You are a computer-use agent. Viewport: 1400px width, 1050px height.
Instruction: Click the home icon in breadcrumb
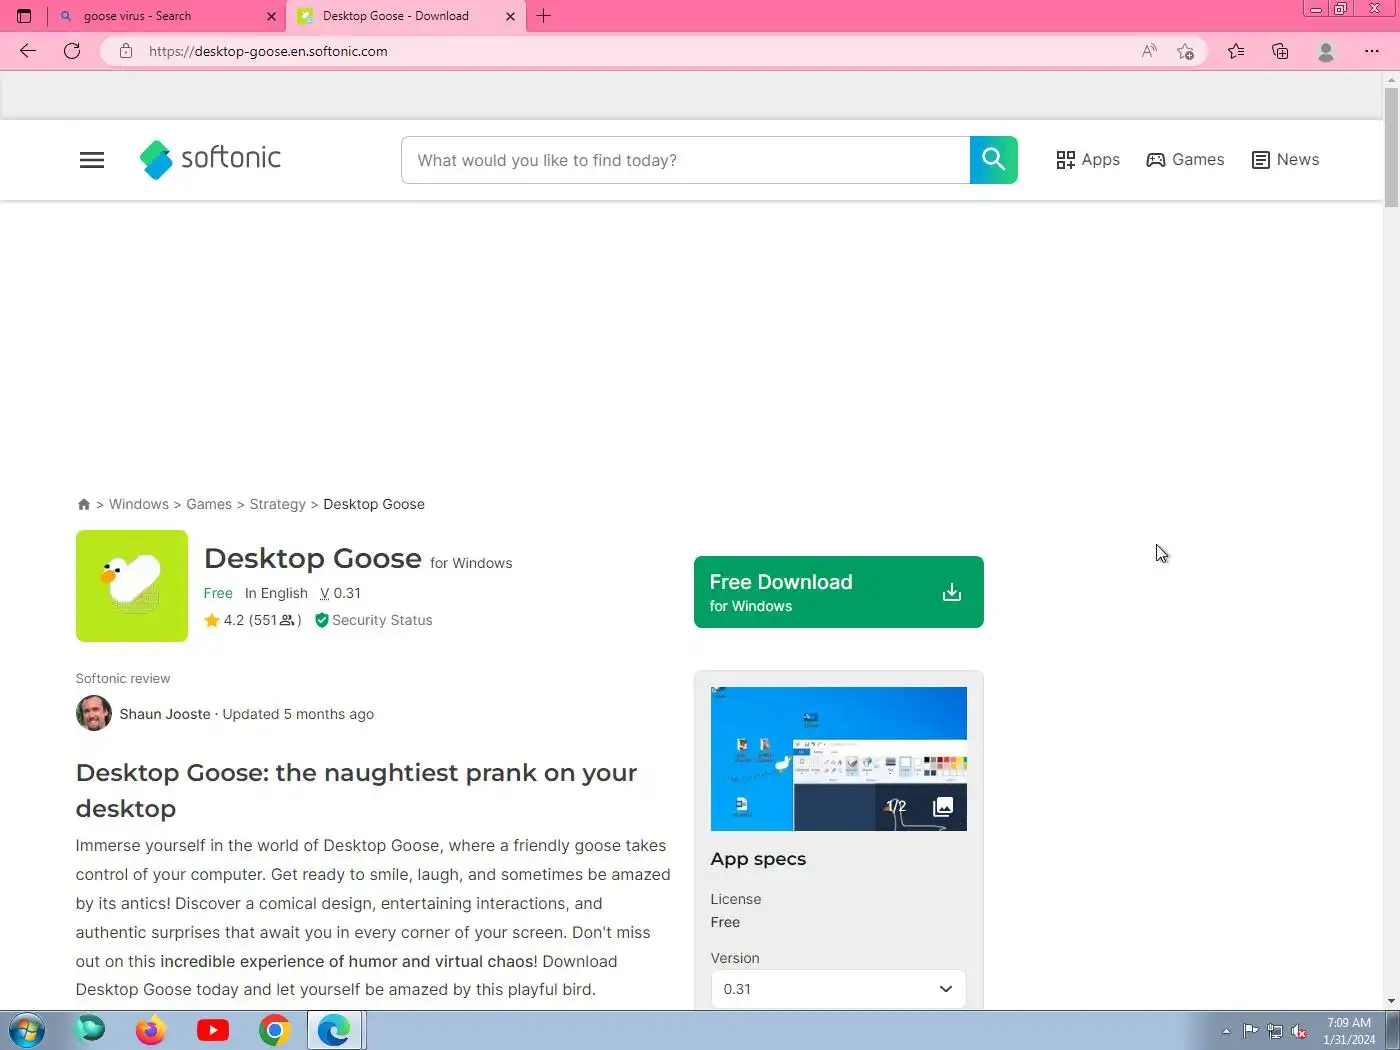84,504
